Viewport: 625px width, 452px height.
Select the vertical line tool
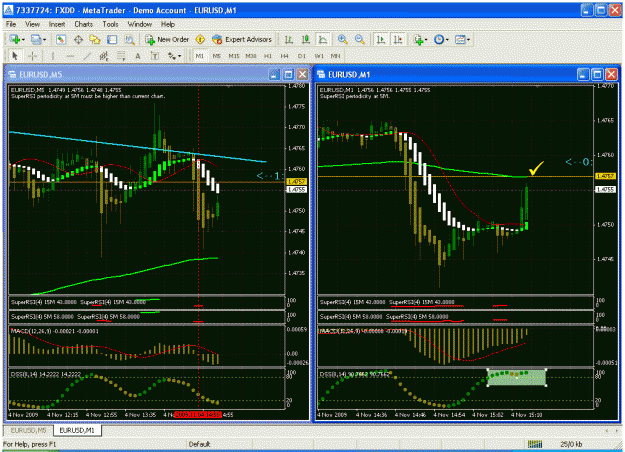[52, 56]
